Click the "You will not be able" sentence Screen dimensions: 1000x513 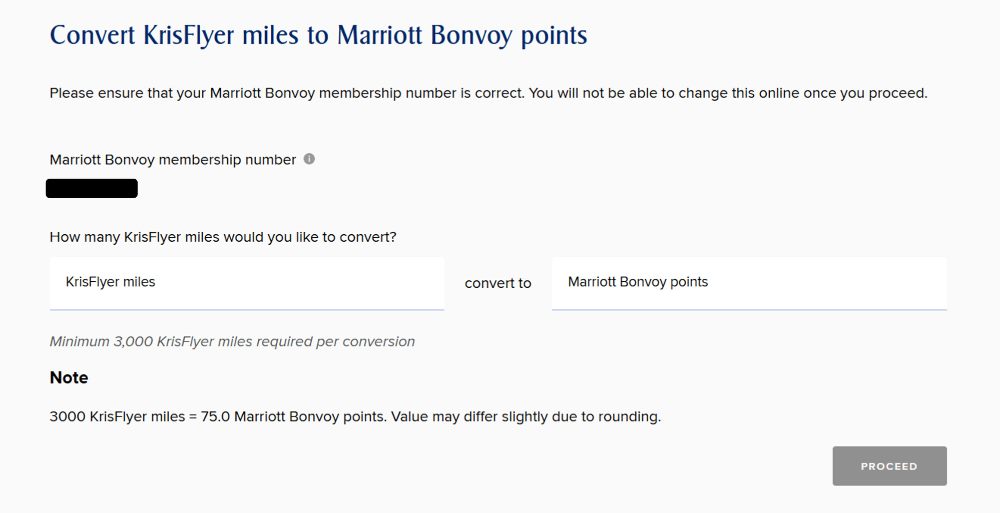coord(728,93)
